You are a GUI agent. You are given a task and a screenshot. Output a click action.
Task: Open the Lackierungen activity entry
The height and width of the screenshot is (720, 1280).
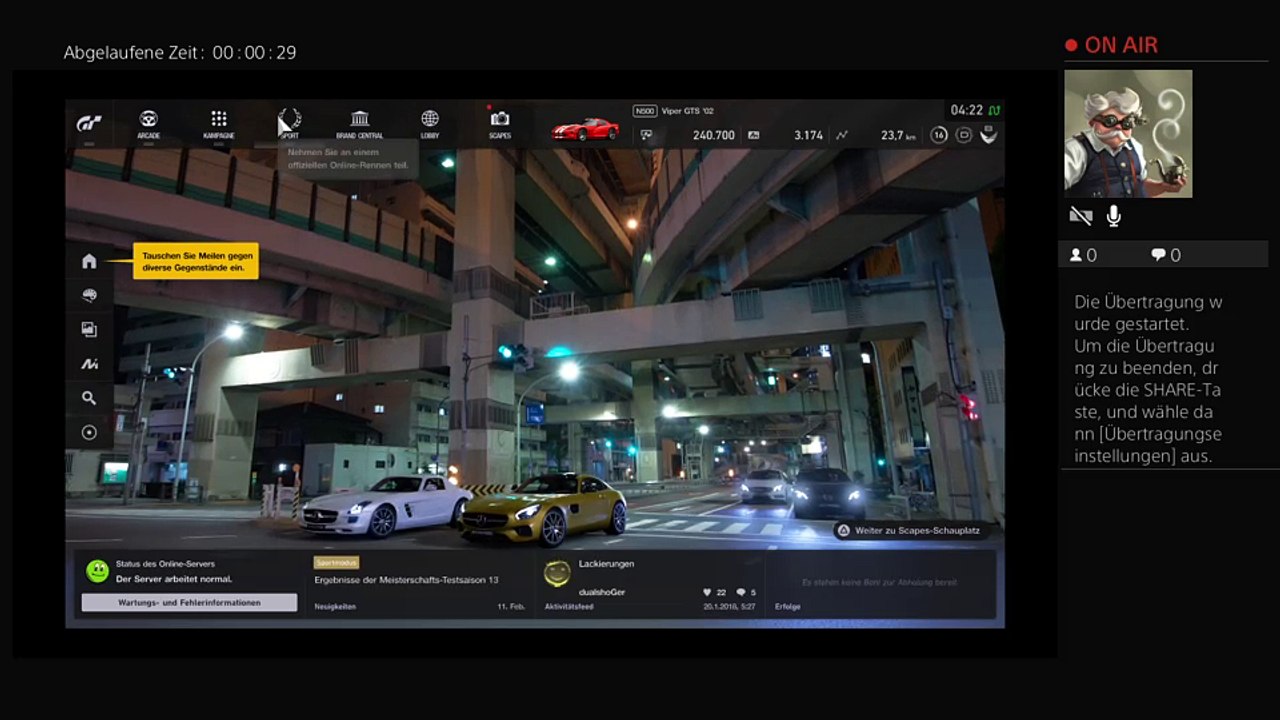(606, 563)
